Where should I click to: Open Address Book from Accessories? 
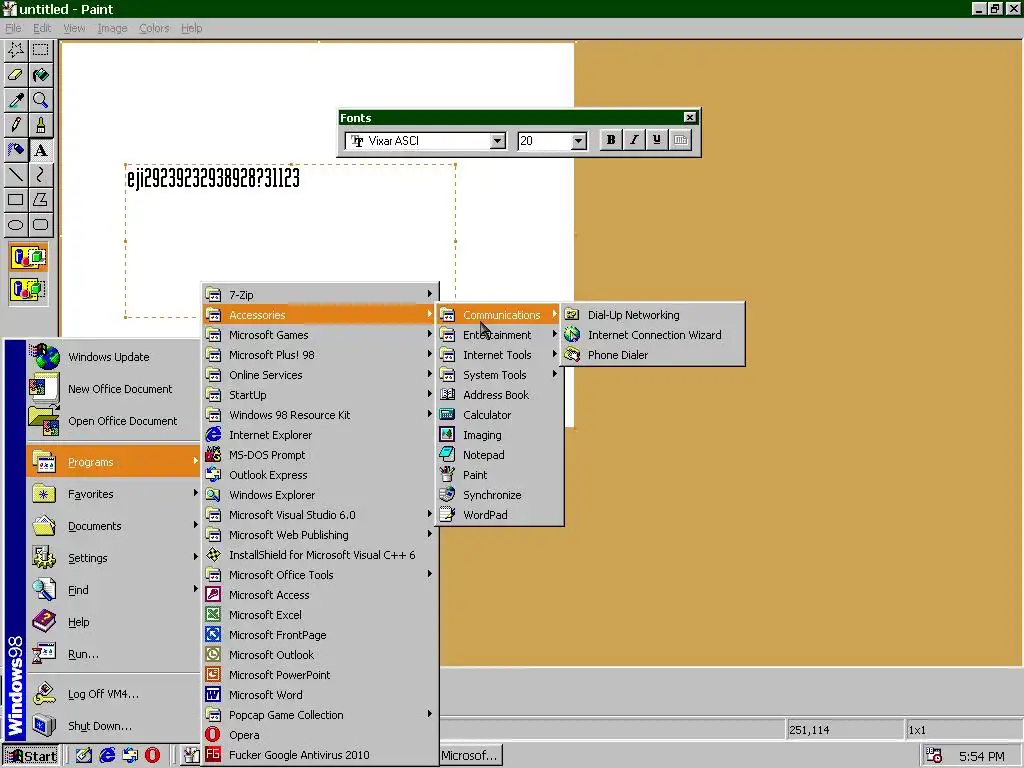click(x=500, y=394)
